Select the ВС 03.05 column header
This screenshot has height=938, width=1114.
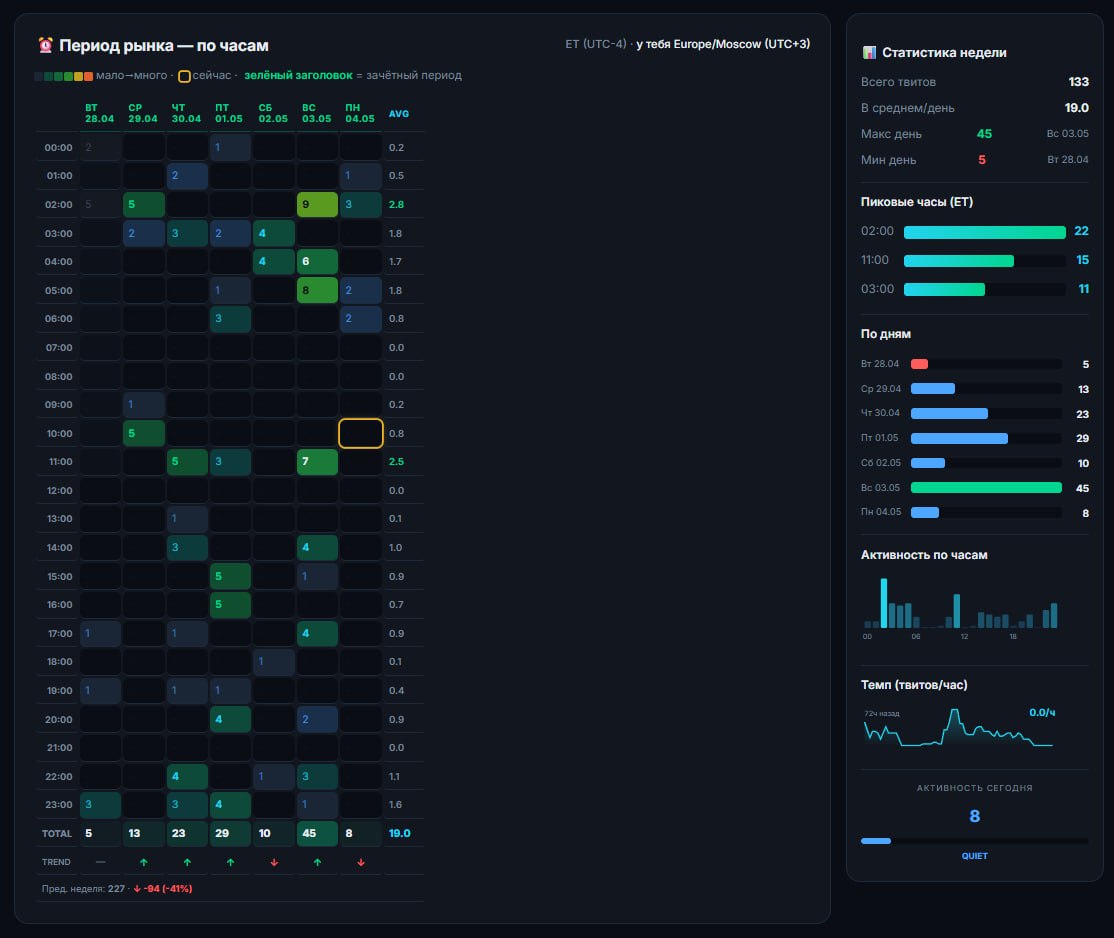click(x=316, y=113)
